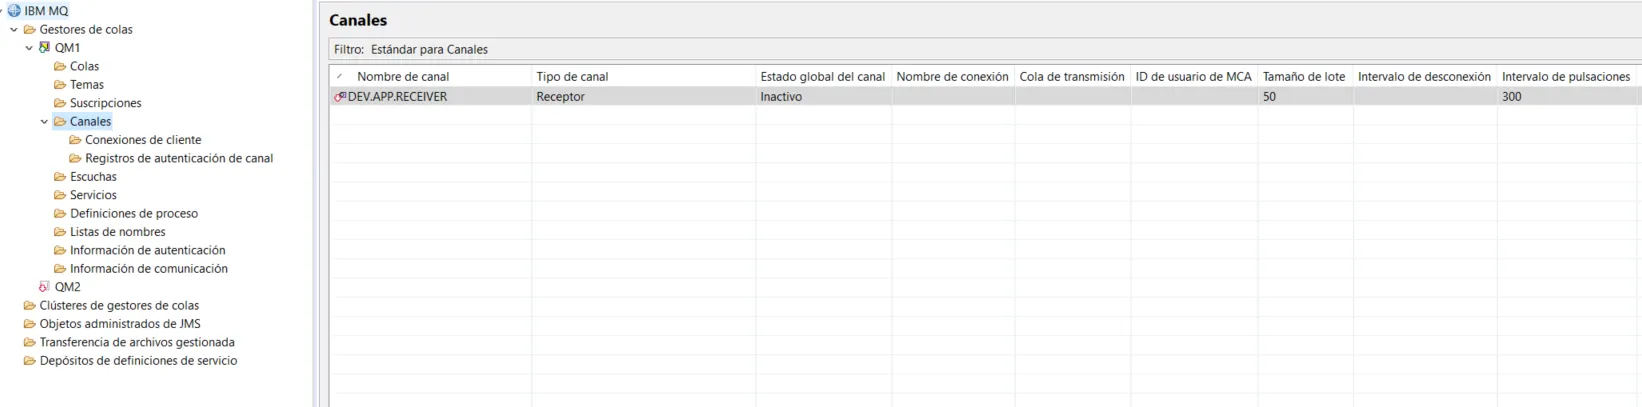Click the Escuchas folder icon
The height and width of the screenshot is (407, 1642).
[60, 177]
